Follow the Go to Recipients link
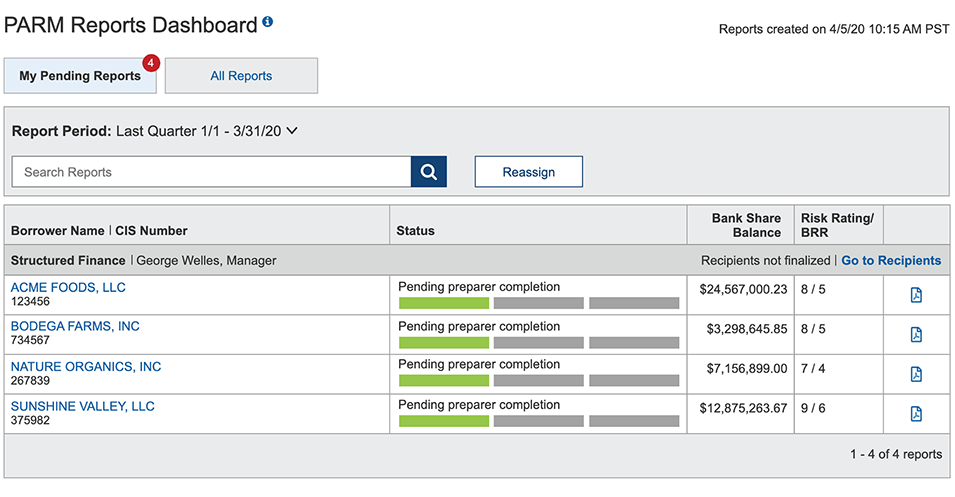Viewport: 955px width, 497px height. tap(890, 261)
